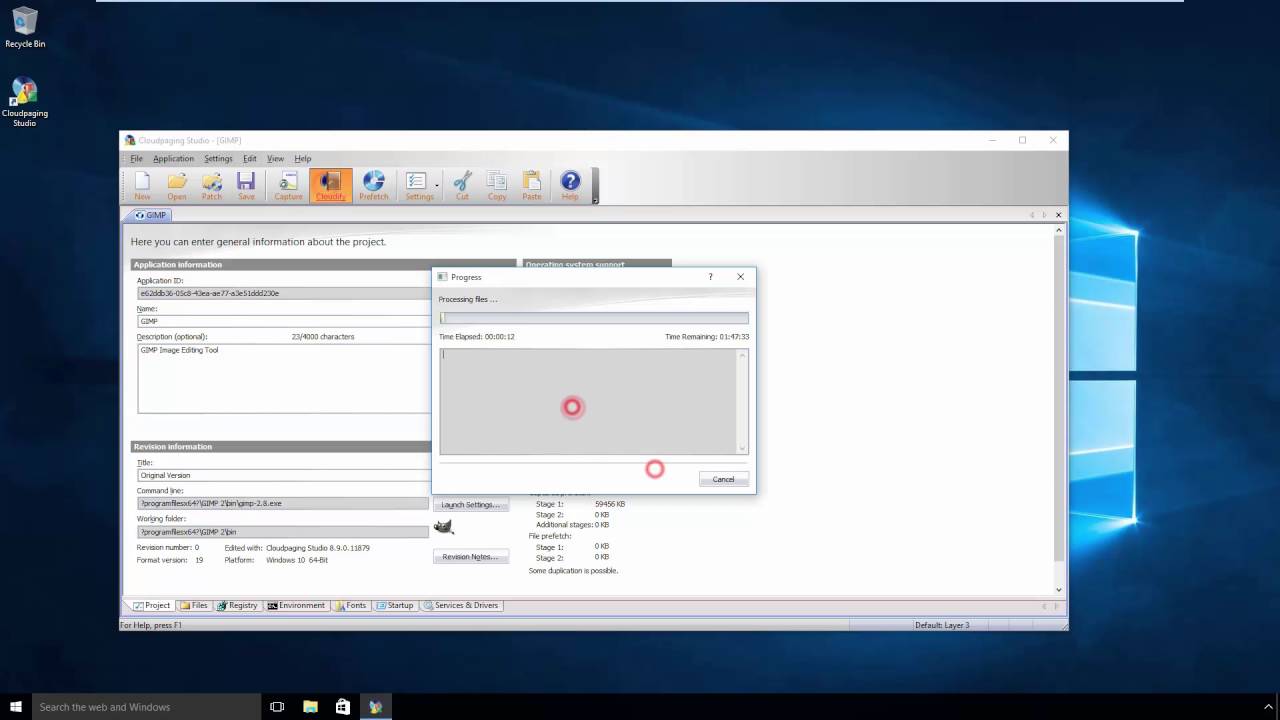Click the Working folder field
The width and height of the screenshot is (1280, 720).
tap(283, 531)
